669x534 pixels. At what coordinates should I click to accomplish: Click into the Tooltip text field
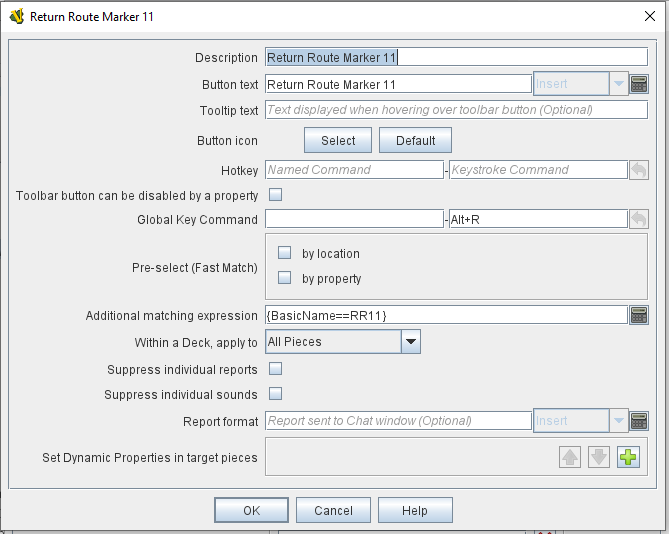[x=457, y=110]
